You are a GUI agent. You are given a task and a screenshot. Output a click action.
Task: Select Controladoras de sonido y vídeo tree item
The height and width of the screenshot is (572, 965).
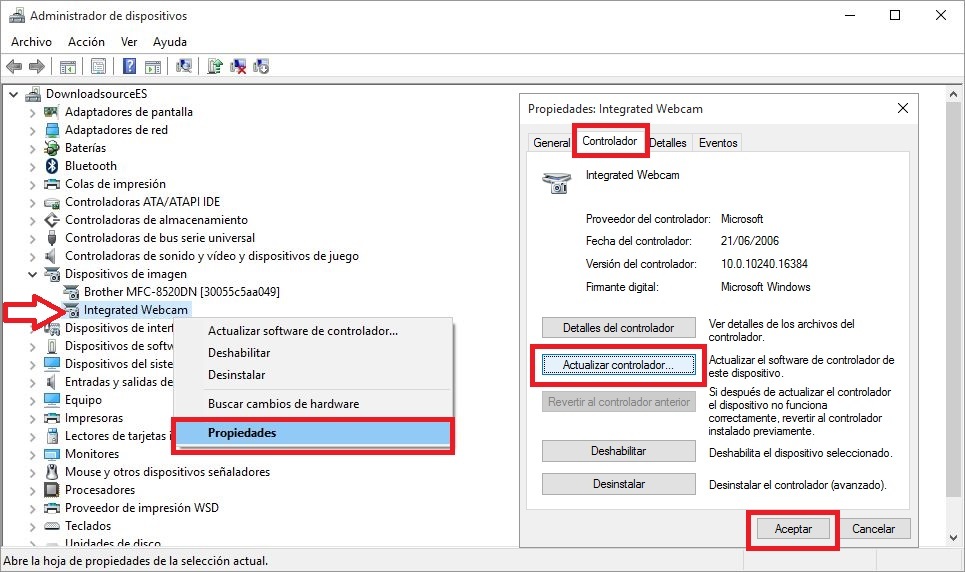pos(212,256)
